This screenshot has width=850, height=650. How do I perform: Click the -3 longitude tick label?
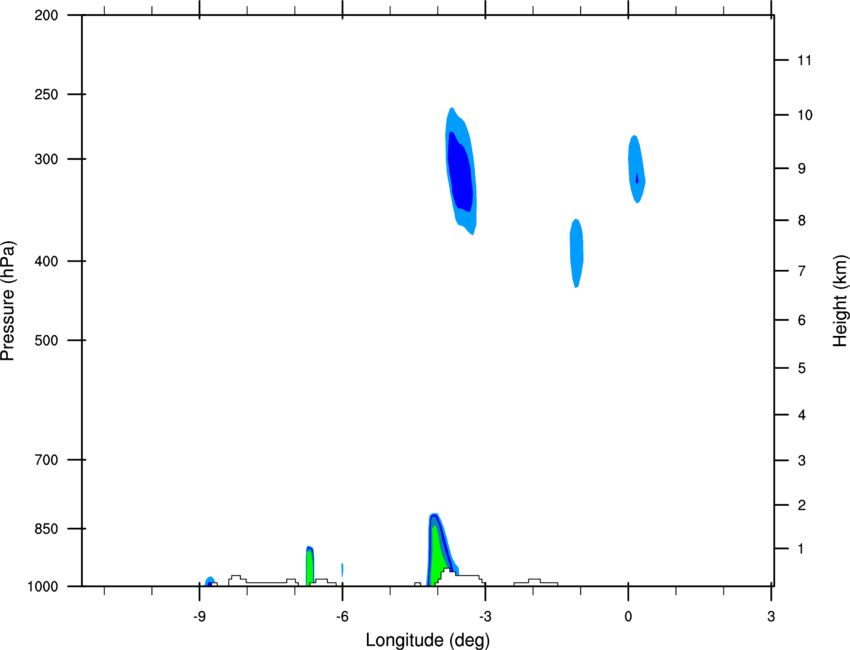(485, 616)
